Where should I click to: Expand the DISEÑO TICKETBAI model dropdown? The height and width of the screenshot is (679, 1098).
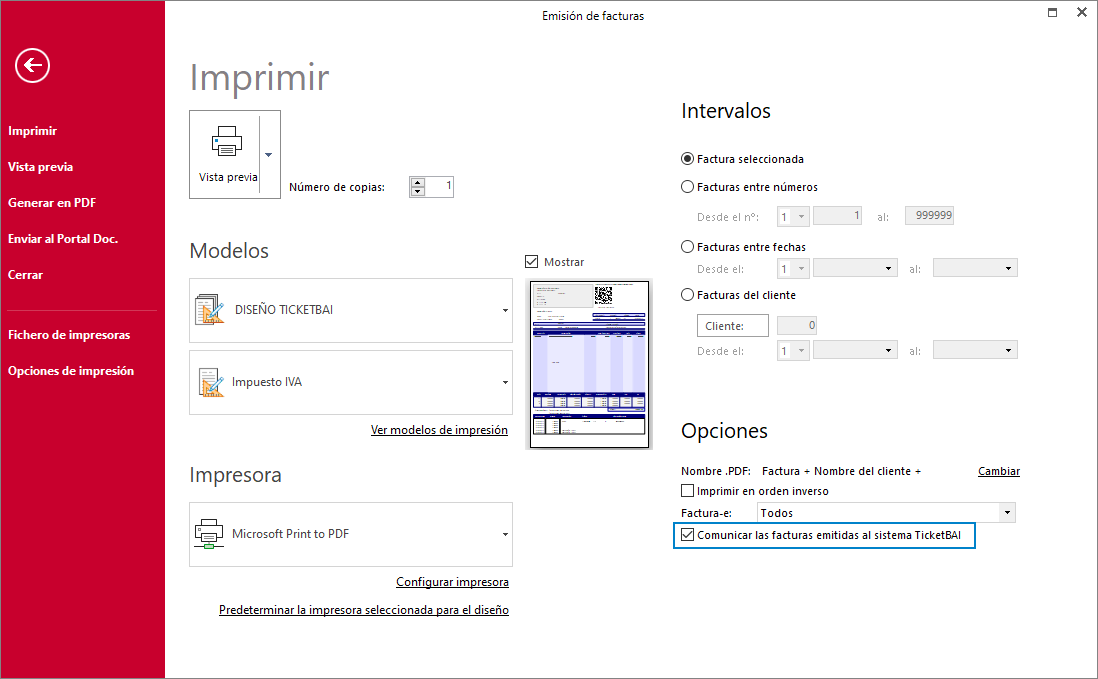point(505,310)
